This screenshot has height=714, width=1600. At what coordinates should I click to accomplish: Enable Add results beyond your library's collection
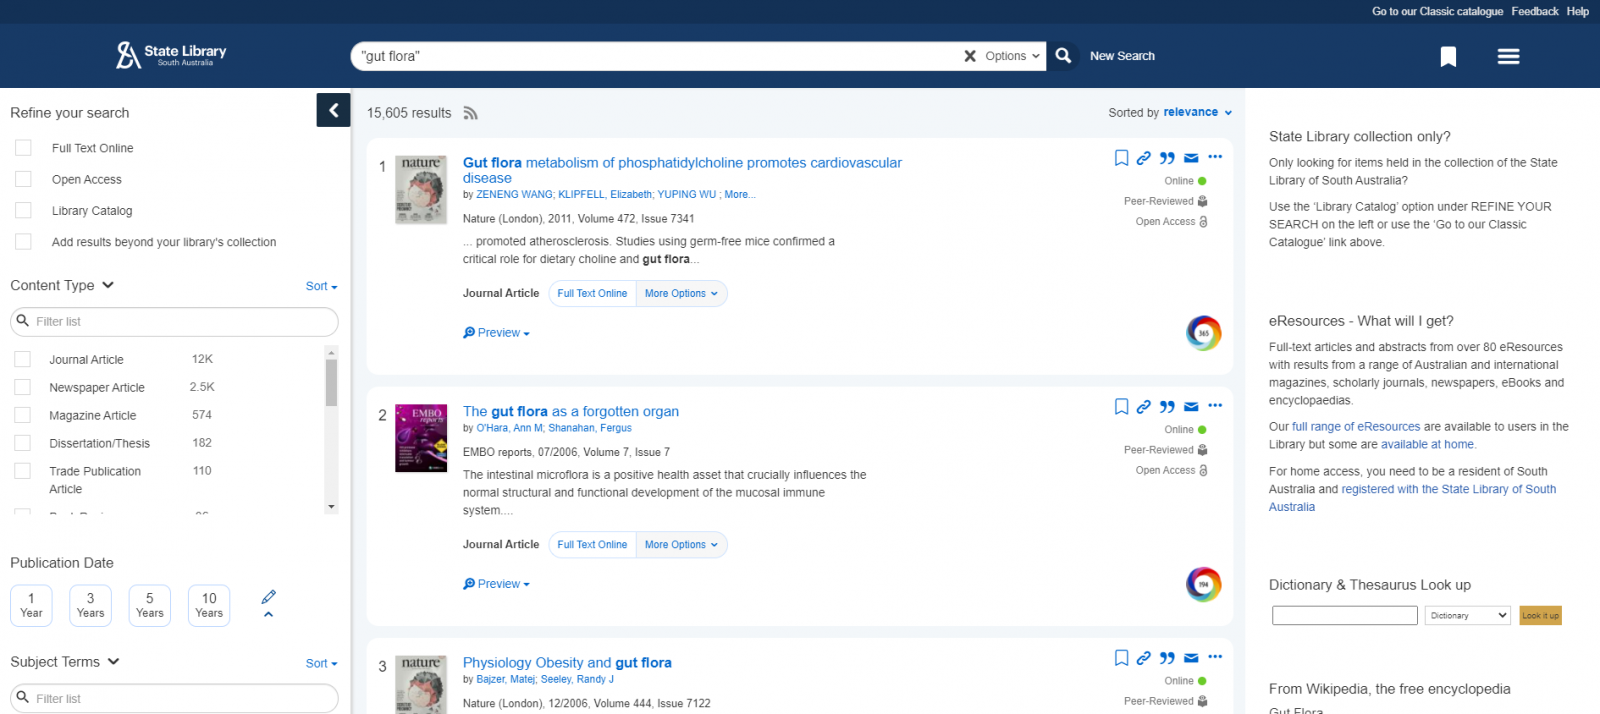coord(23,242)
